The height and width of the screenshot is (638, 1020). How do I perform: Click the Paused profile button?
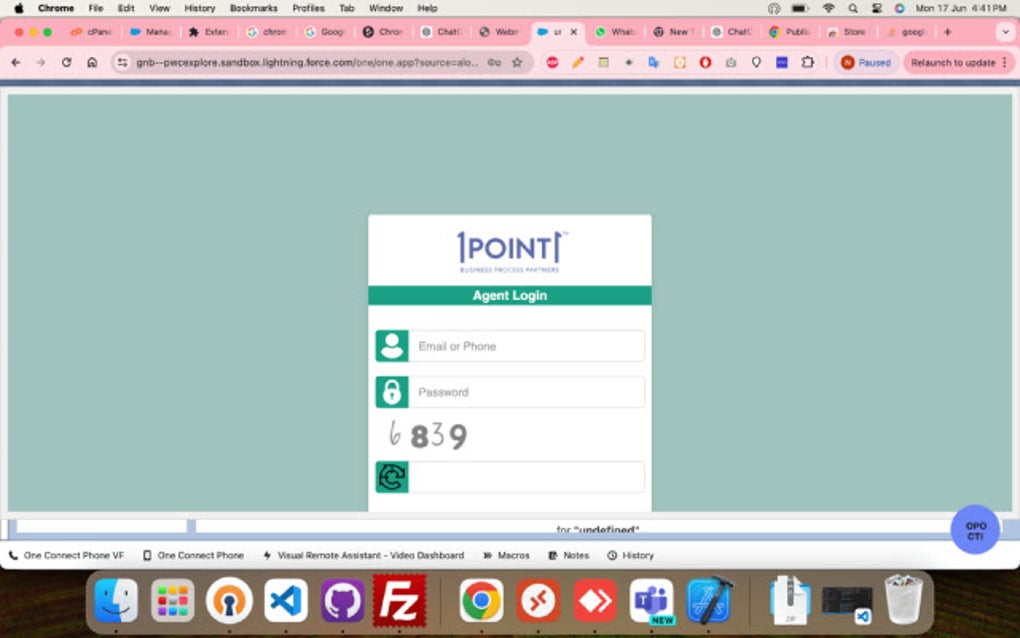[x=866, y=62]
